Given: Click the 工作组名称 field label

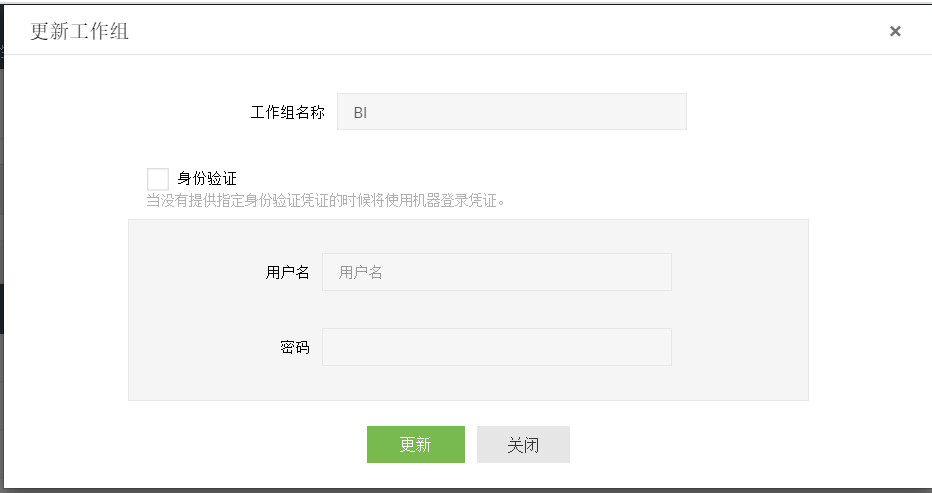Looking at the screenshot, I should click(287, 112).
